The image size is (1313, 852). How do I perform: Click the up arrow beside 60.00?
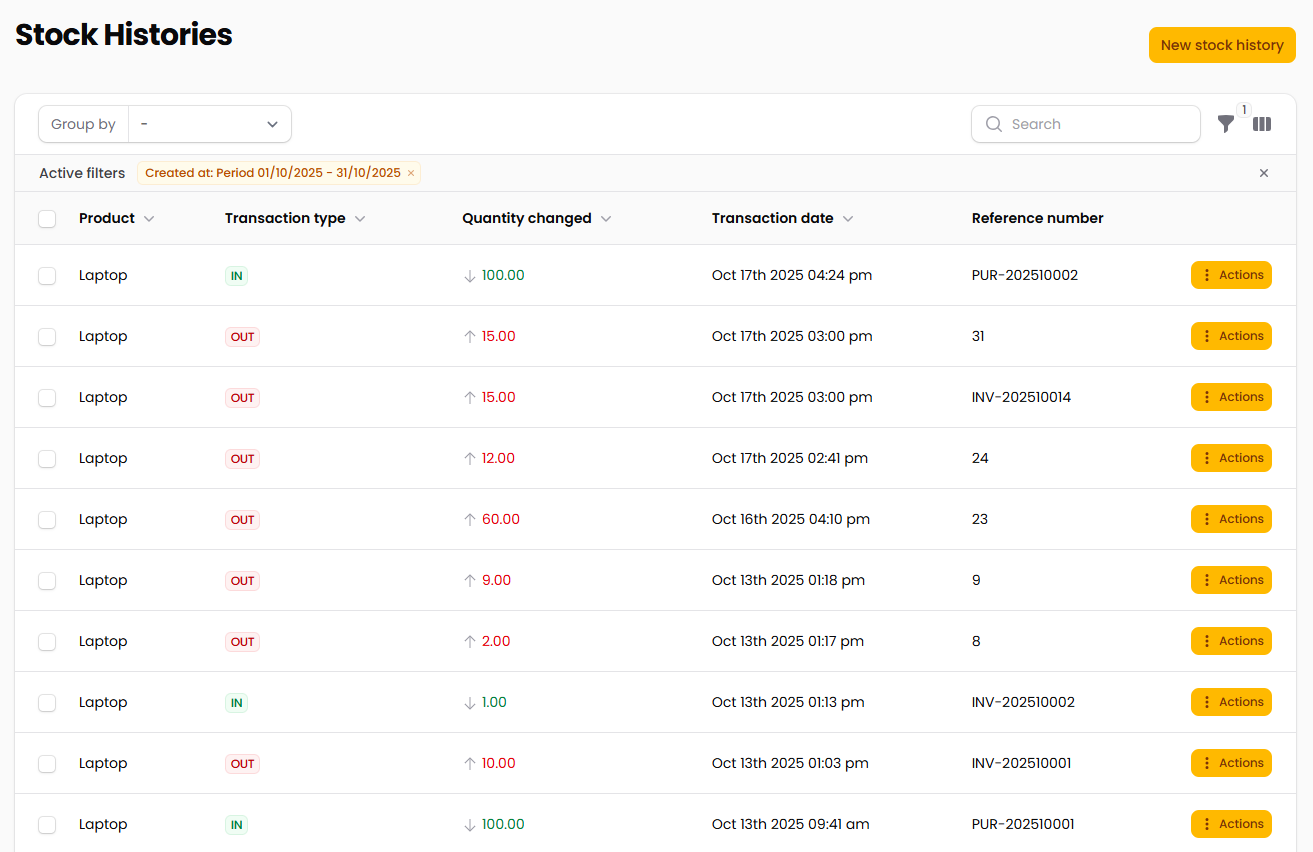[x=470, y=520]
